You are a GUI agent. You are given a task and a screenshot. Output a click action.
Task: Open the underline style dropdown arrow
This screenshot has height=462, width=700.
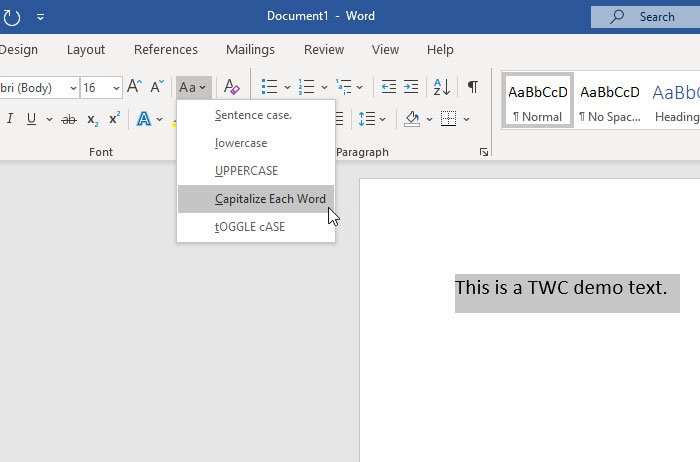coord(50,119)
